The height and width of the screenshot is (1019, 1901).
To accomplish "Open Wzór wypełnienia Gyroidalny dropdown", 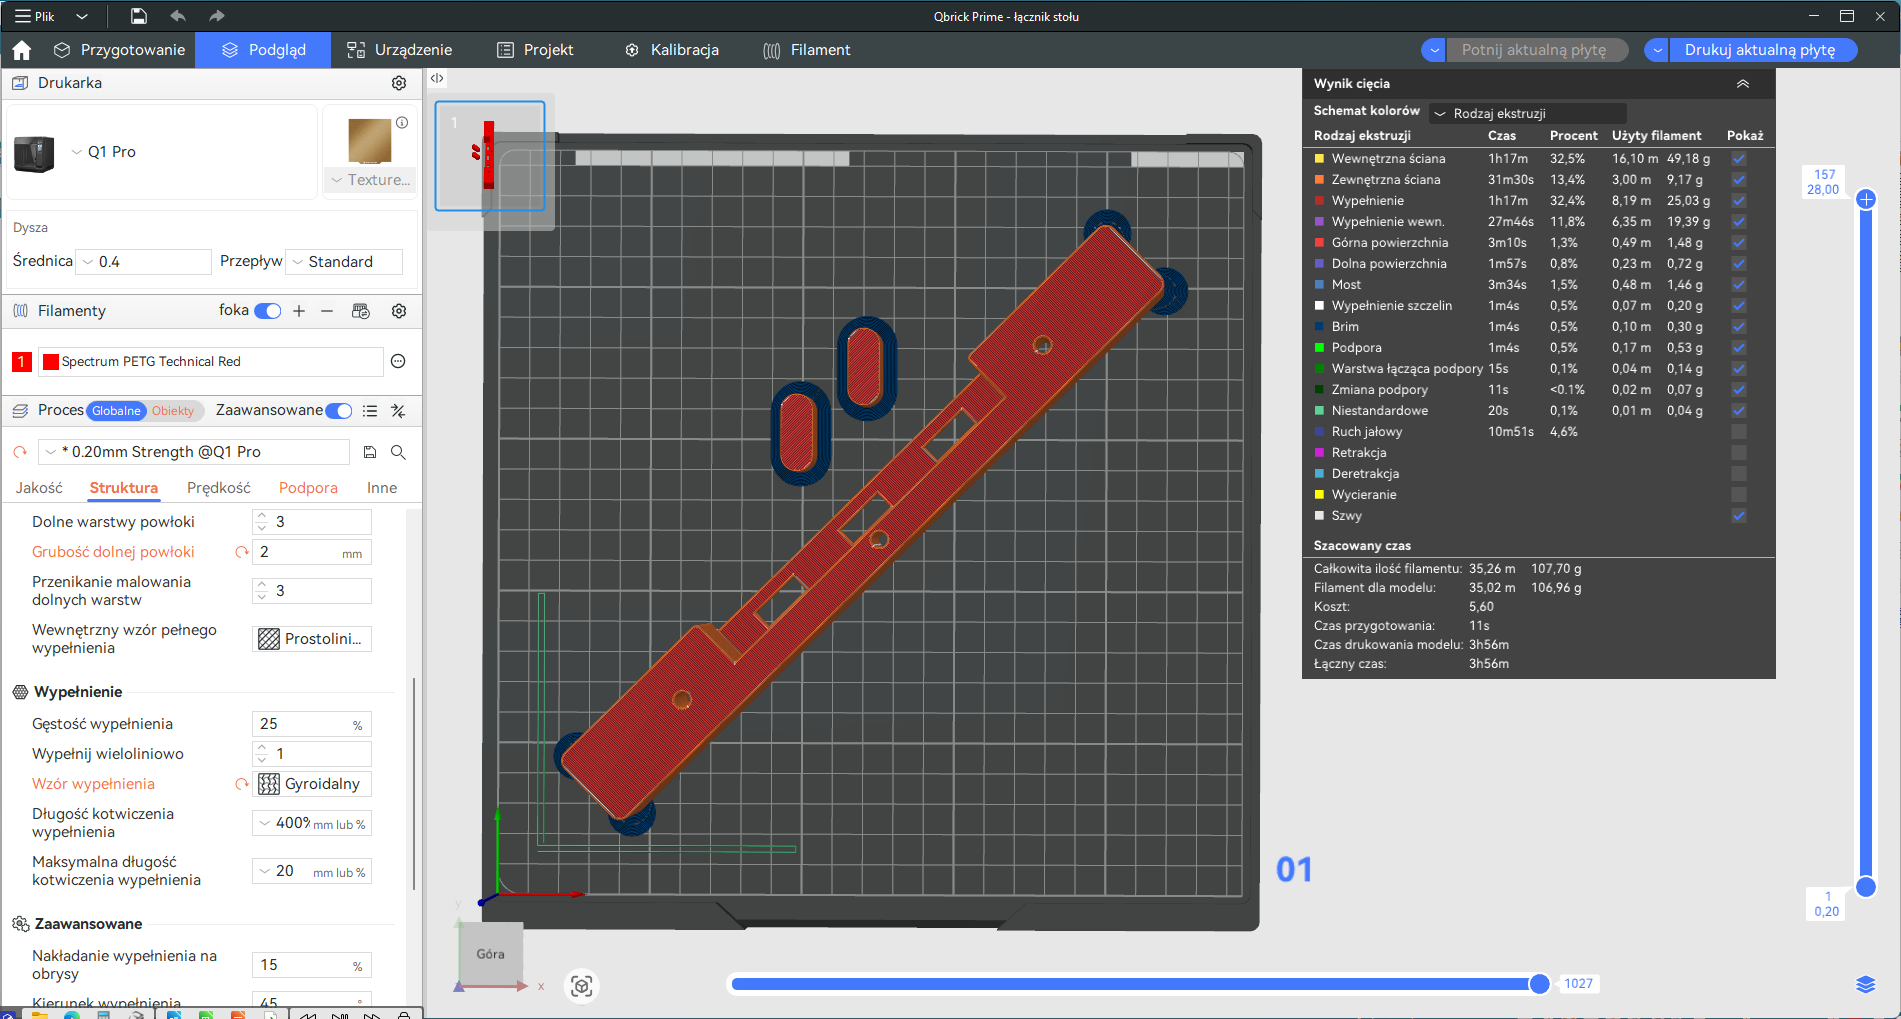I will click(313, 784).
